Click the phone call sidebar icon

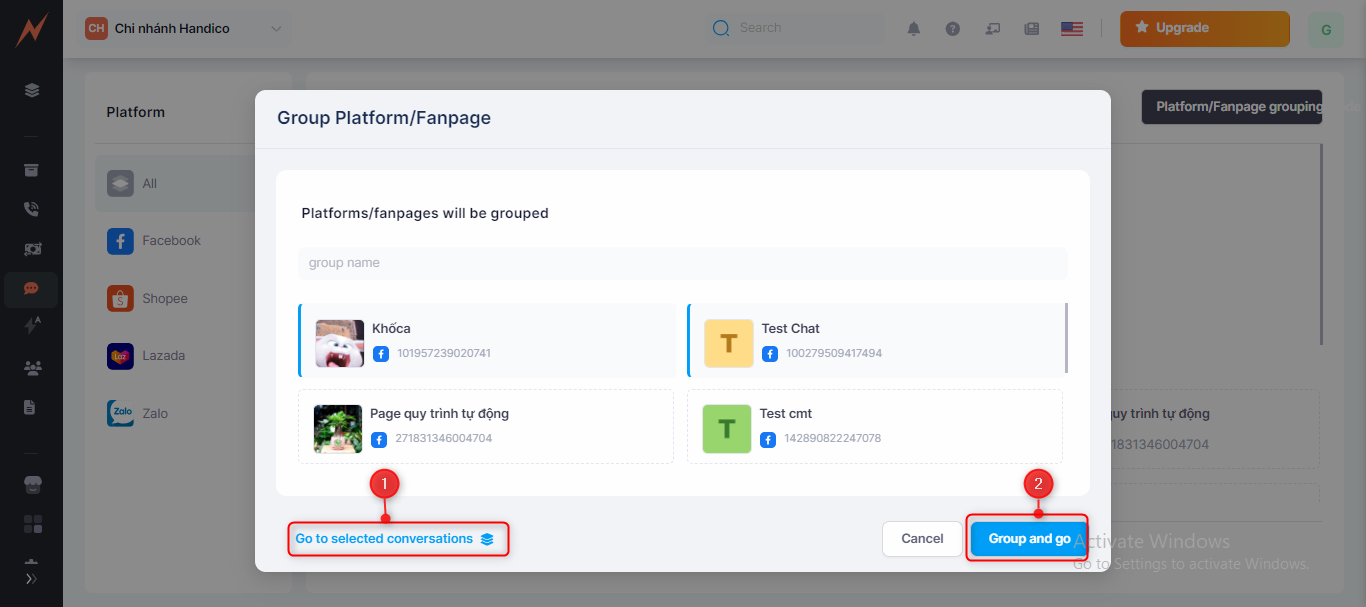tap(31, 209)
